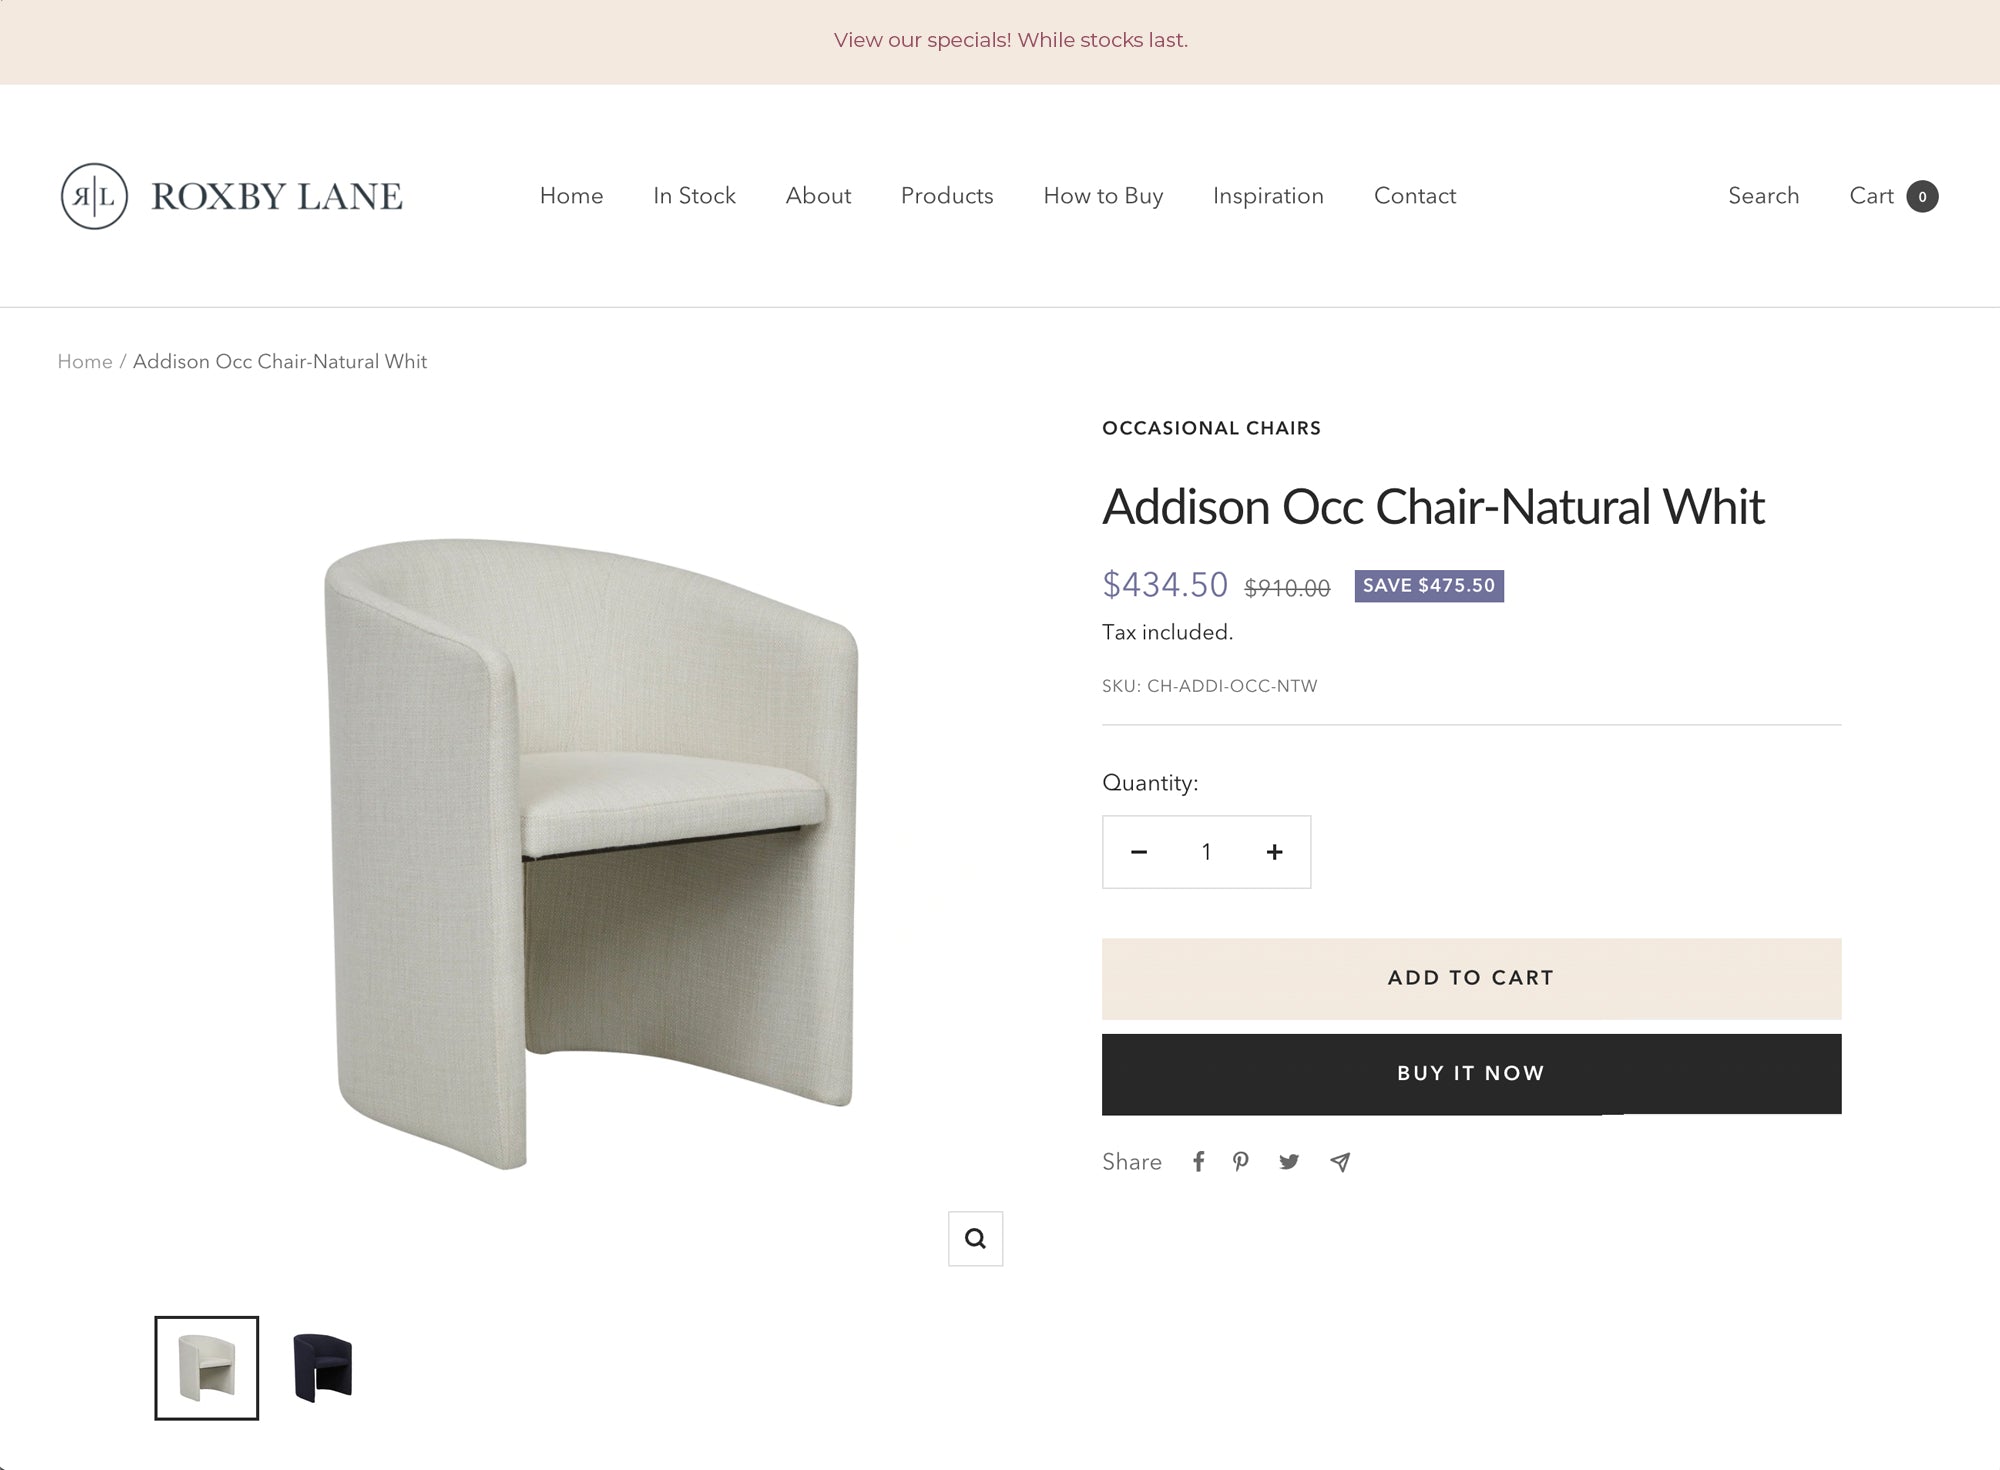2000x1470 pixels.
Task: Share product on Twitter
Action: point(1289,1161)
